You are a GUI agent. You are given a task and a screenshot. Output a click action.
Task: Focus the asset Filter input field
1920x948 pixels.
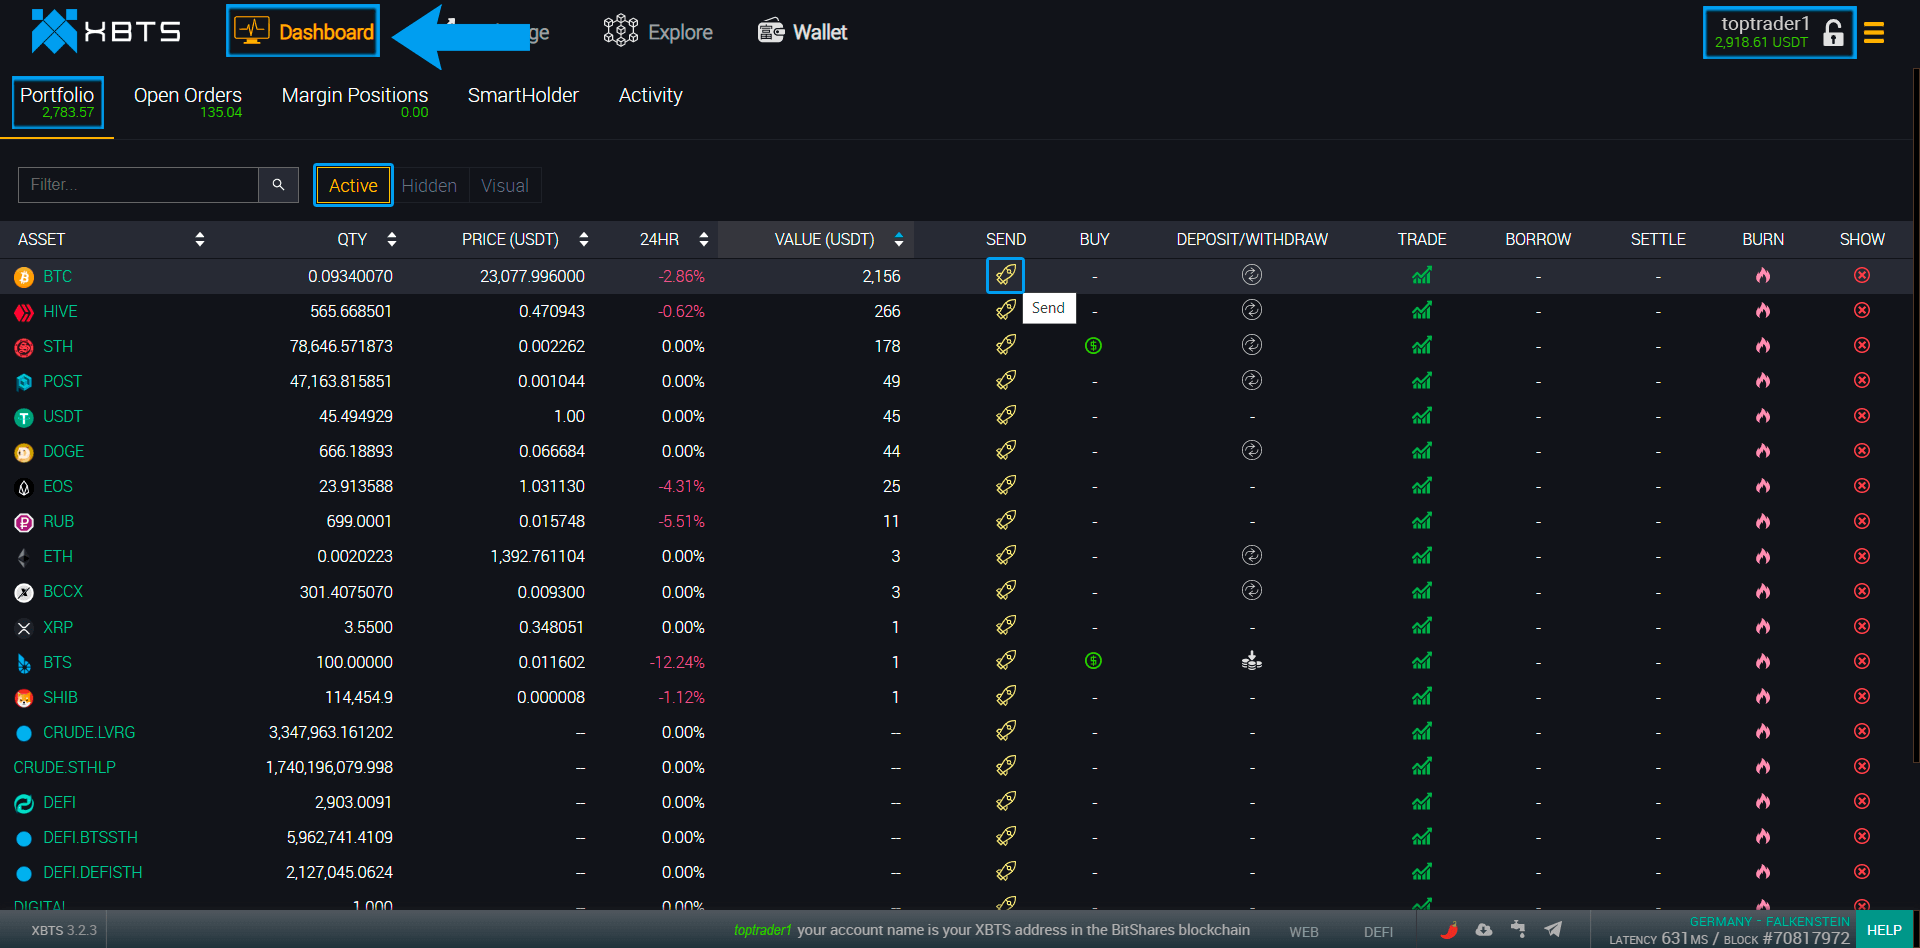138,185
